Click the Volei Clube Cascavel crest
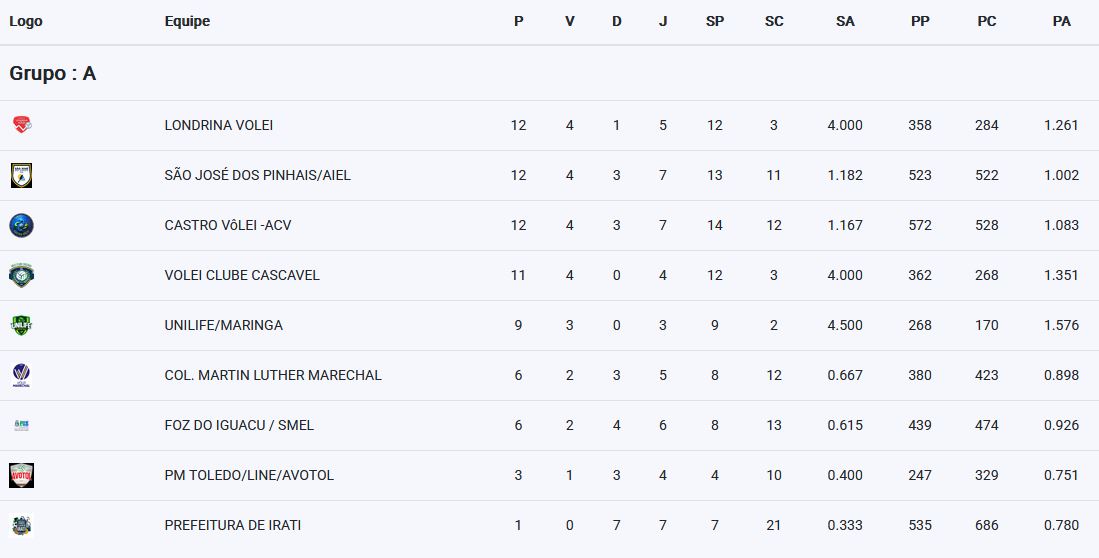The image size is (1099, 558). pos(22,275)
